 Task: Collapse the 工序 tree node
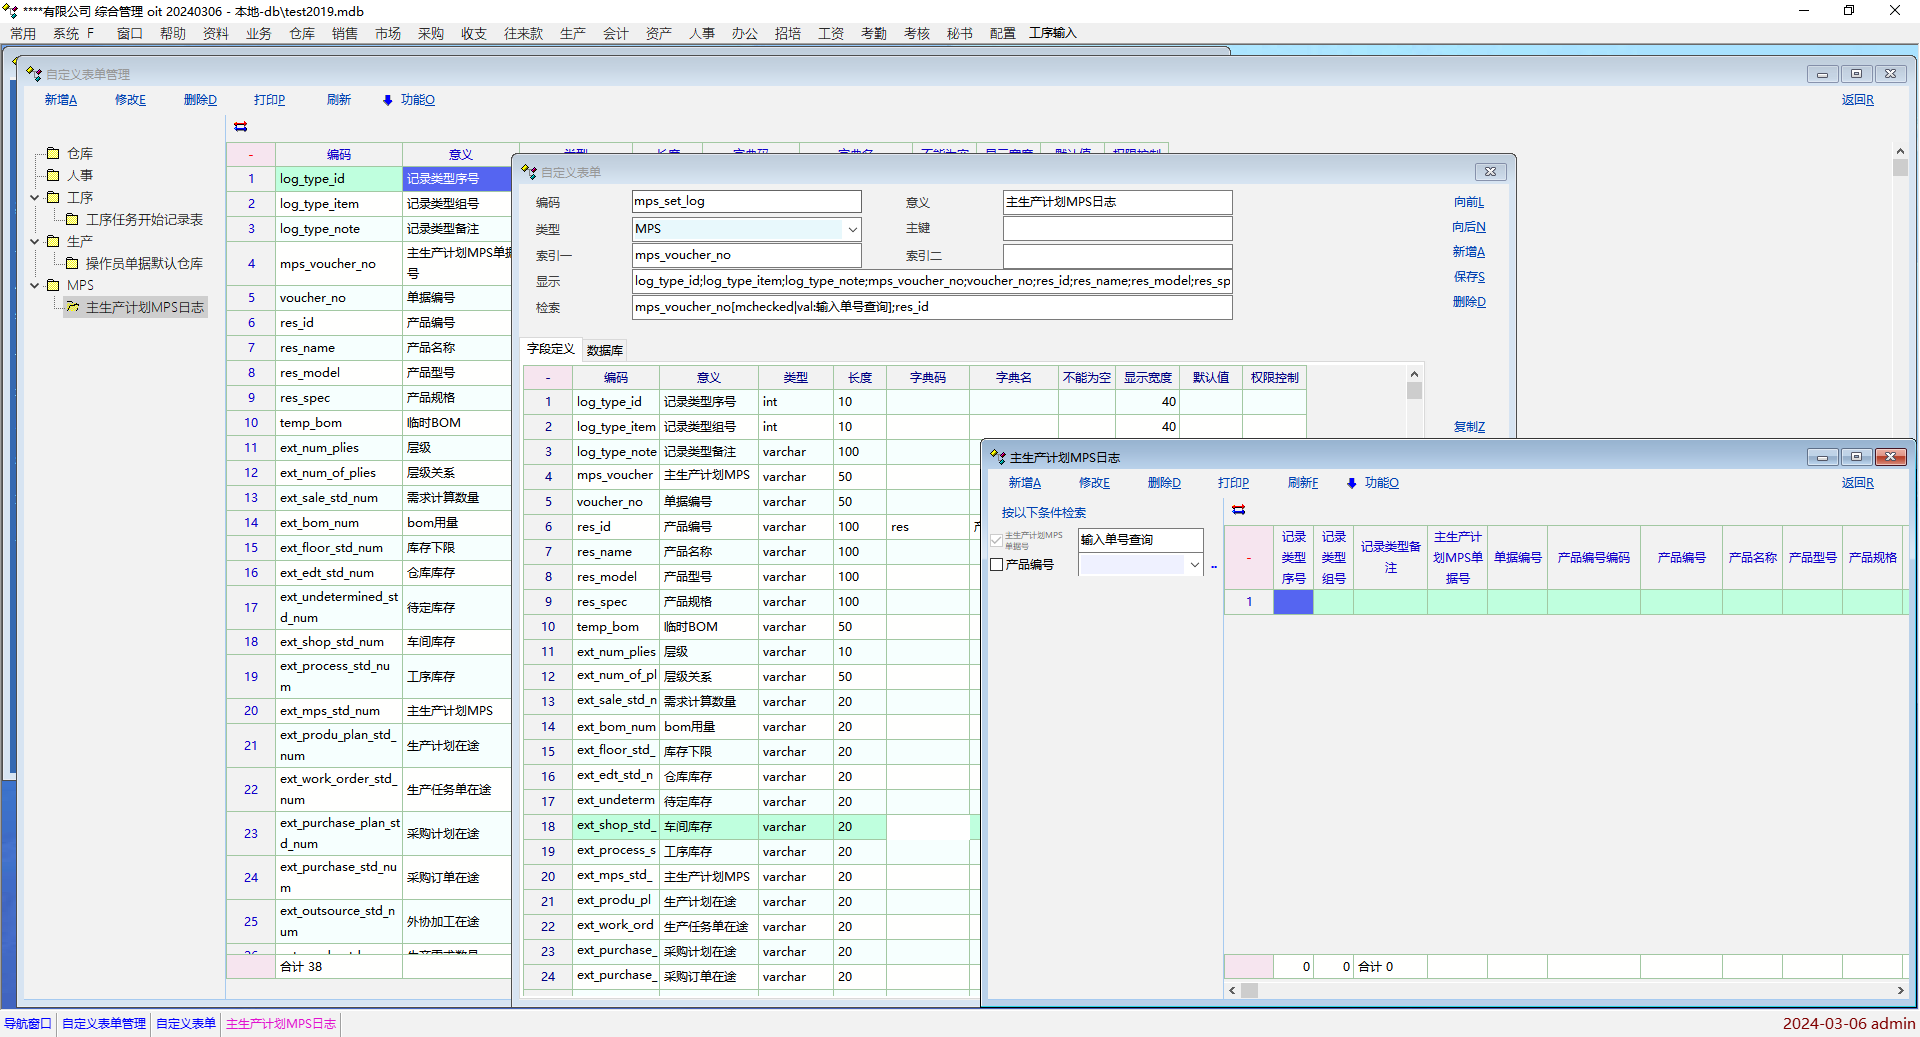[35, 198]
